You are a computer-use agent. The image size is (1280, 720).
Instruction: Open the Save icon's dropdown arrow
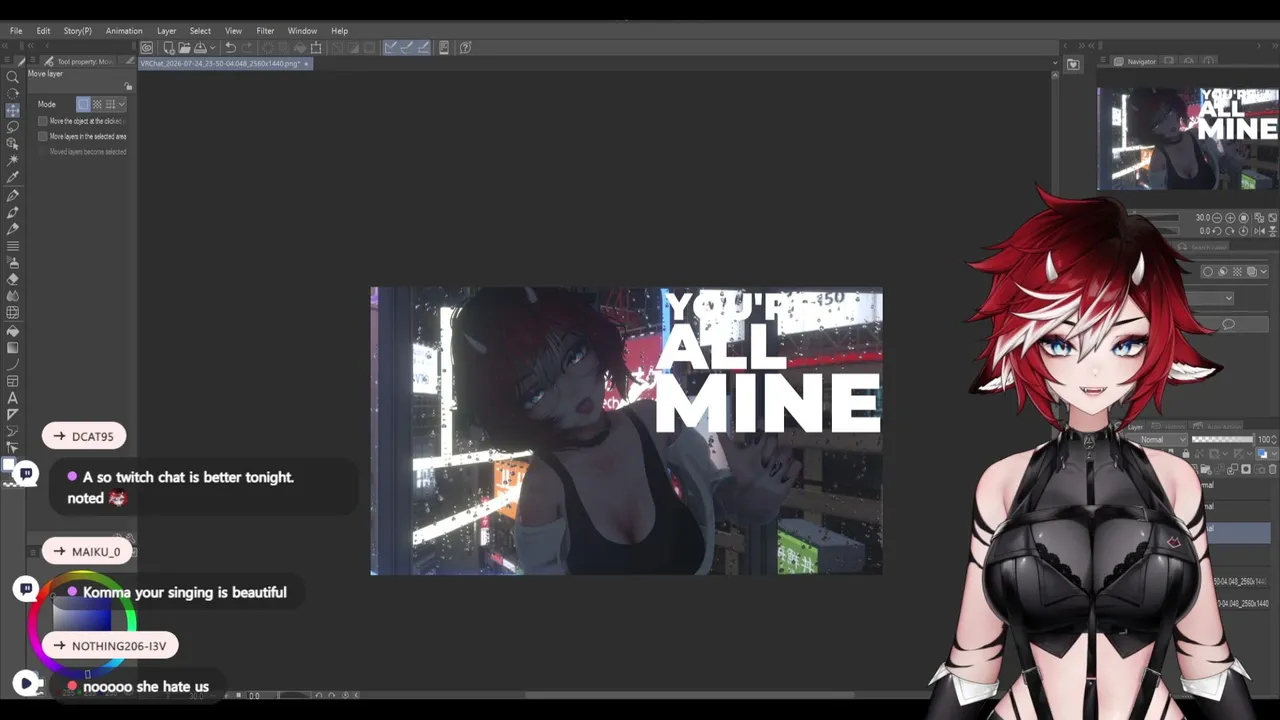(212, 47)
